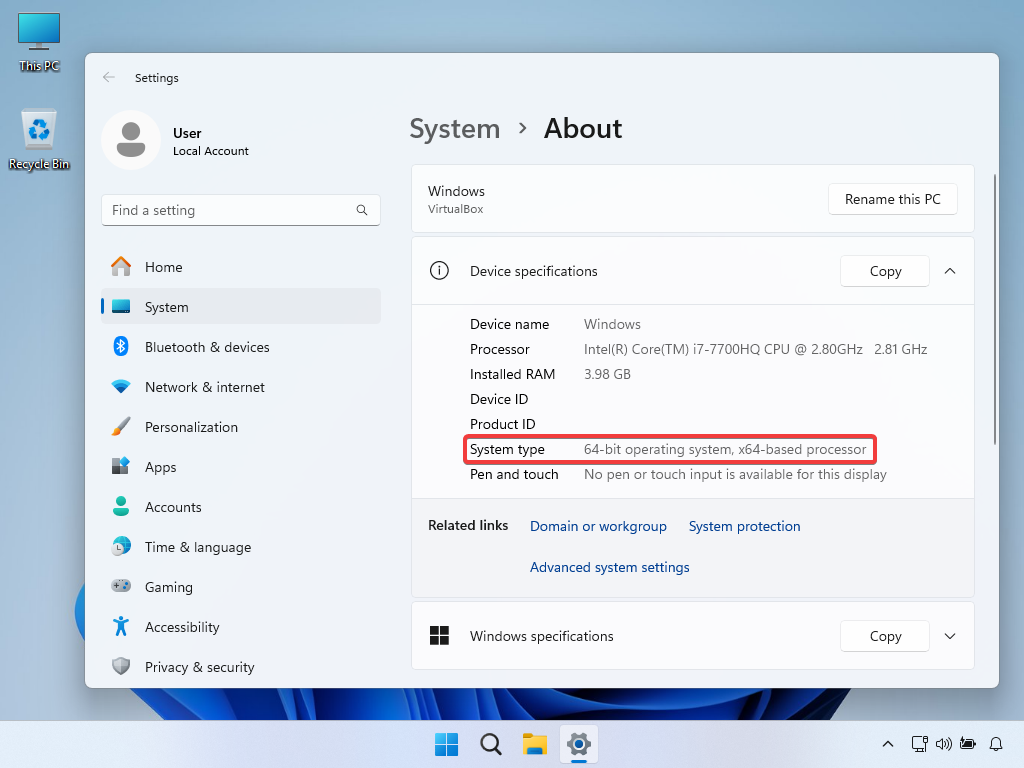The height and width of the screenshot is (768, 1024).
Task: Open the Windows Start menu
Action: pyautogui.click(x=446, y=744)
